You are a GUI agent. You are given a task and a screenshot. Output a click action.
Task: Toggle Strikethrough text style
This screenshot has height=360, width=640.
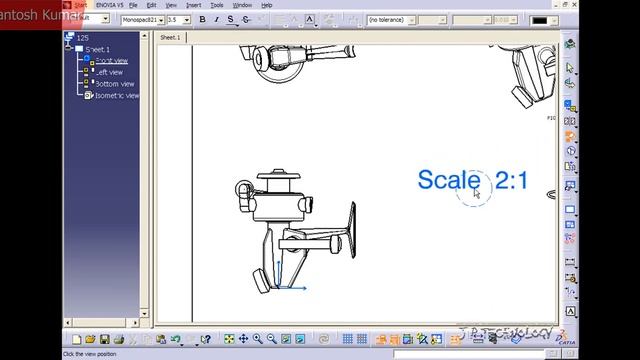click(x=246, y=20)
